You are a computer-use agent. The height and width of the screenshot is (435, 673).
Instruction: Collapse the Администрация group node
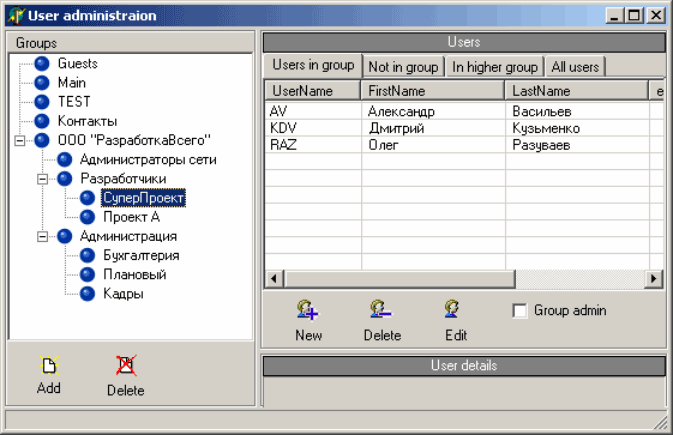[42, 237]
